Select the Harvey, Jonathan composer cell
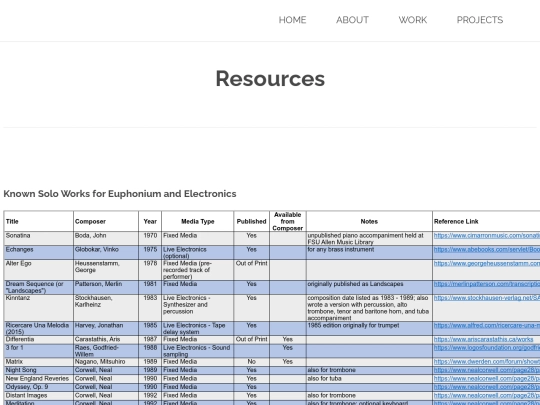The image size is (540, 405). (106, 329)
